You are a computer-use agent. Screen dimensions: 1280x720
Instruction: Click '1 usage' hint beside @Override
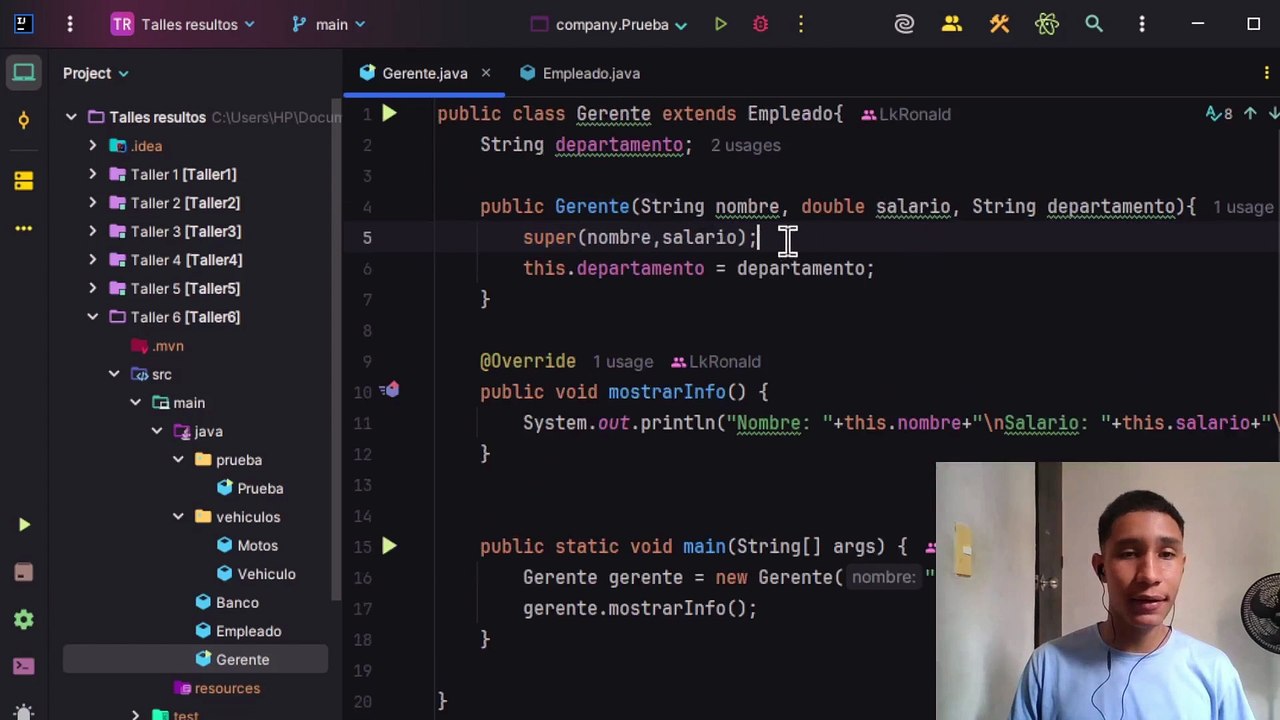coord(622,361)
